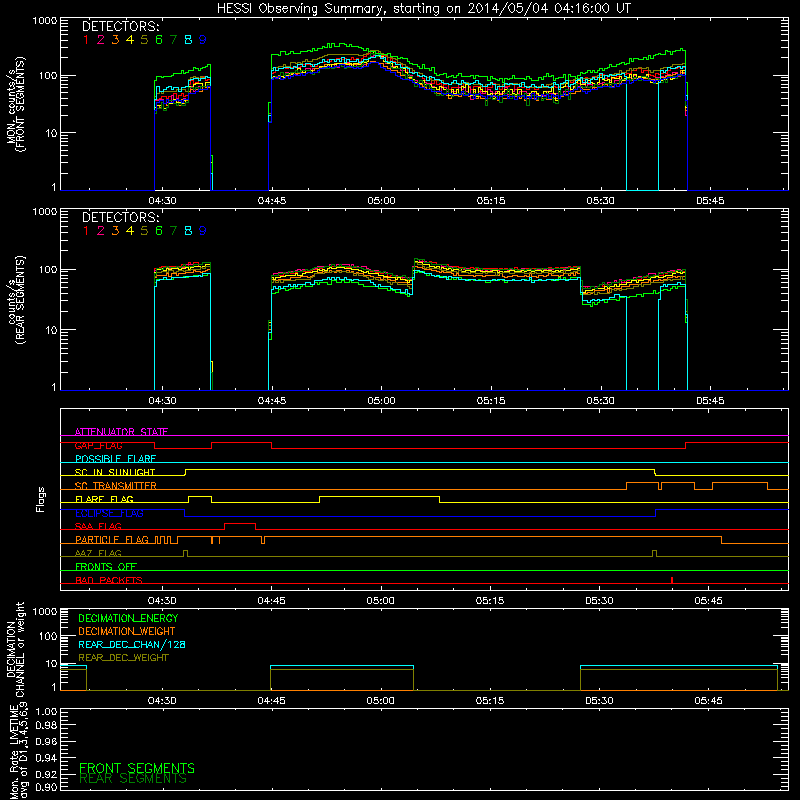Click the SC TRANSMITTER flag label

point(116,486)
